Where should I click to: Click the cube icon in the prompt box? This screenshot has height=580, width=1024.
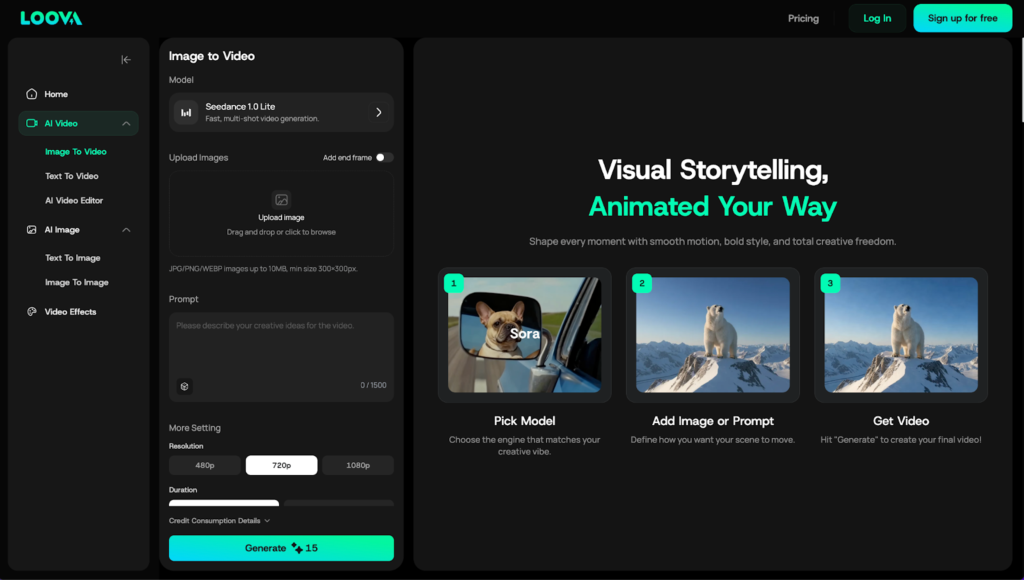click(x=185, y=386)
